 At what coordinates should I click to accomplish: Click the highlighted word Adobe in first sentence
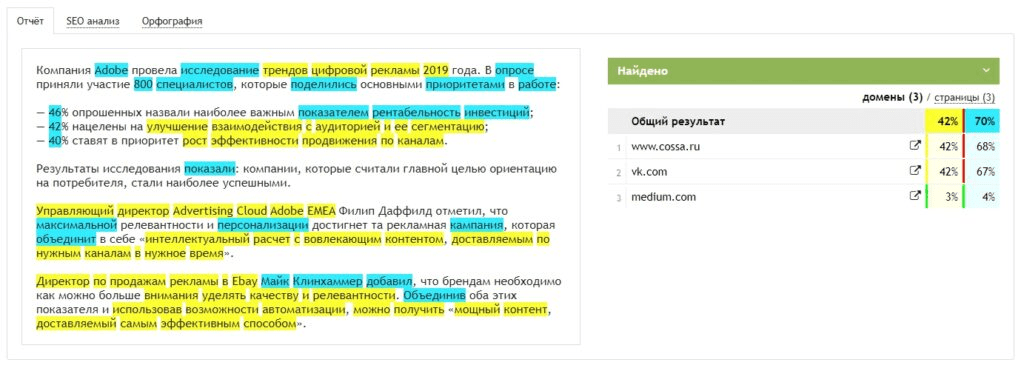(x=111, y=70)
